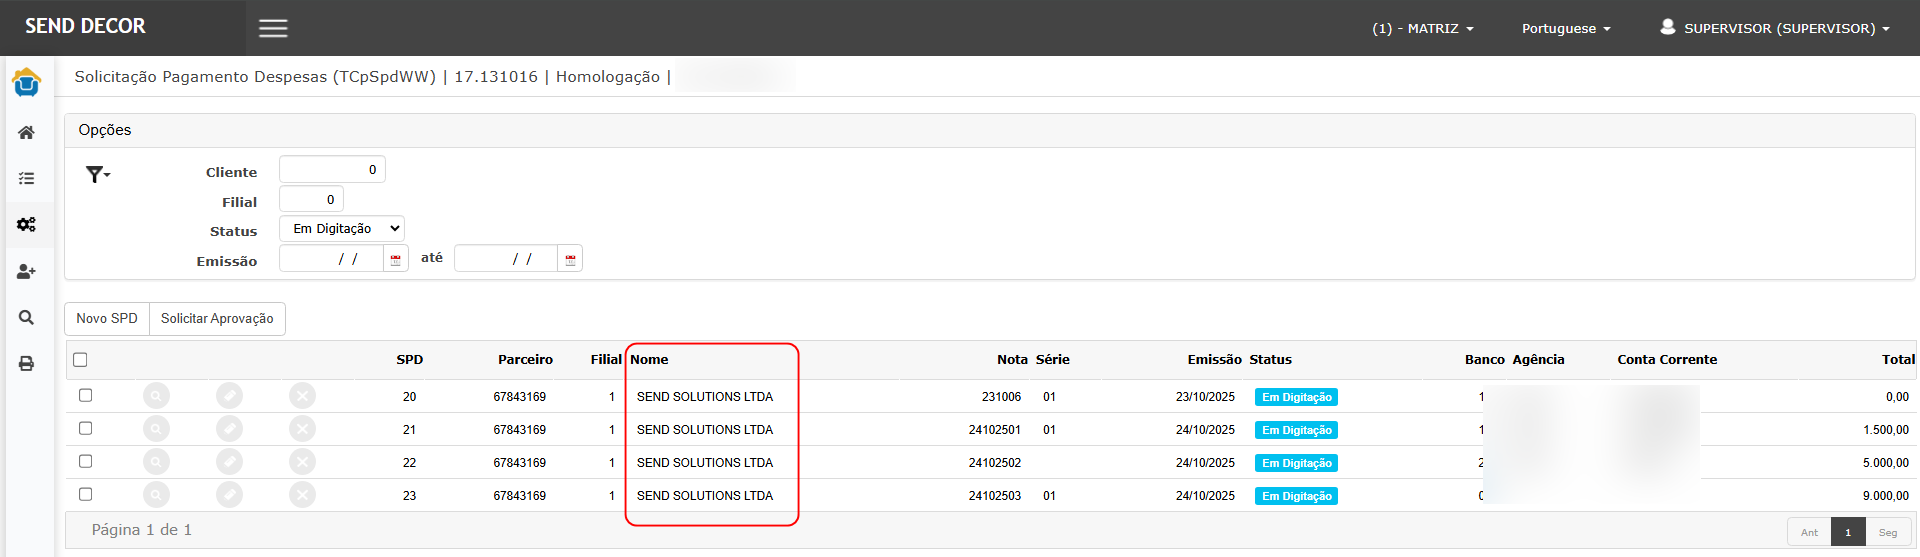Click the hamburger menu icon in header
The image size is (1920, 557).
[273, 28]
